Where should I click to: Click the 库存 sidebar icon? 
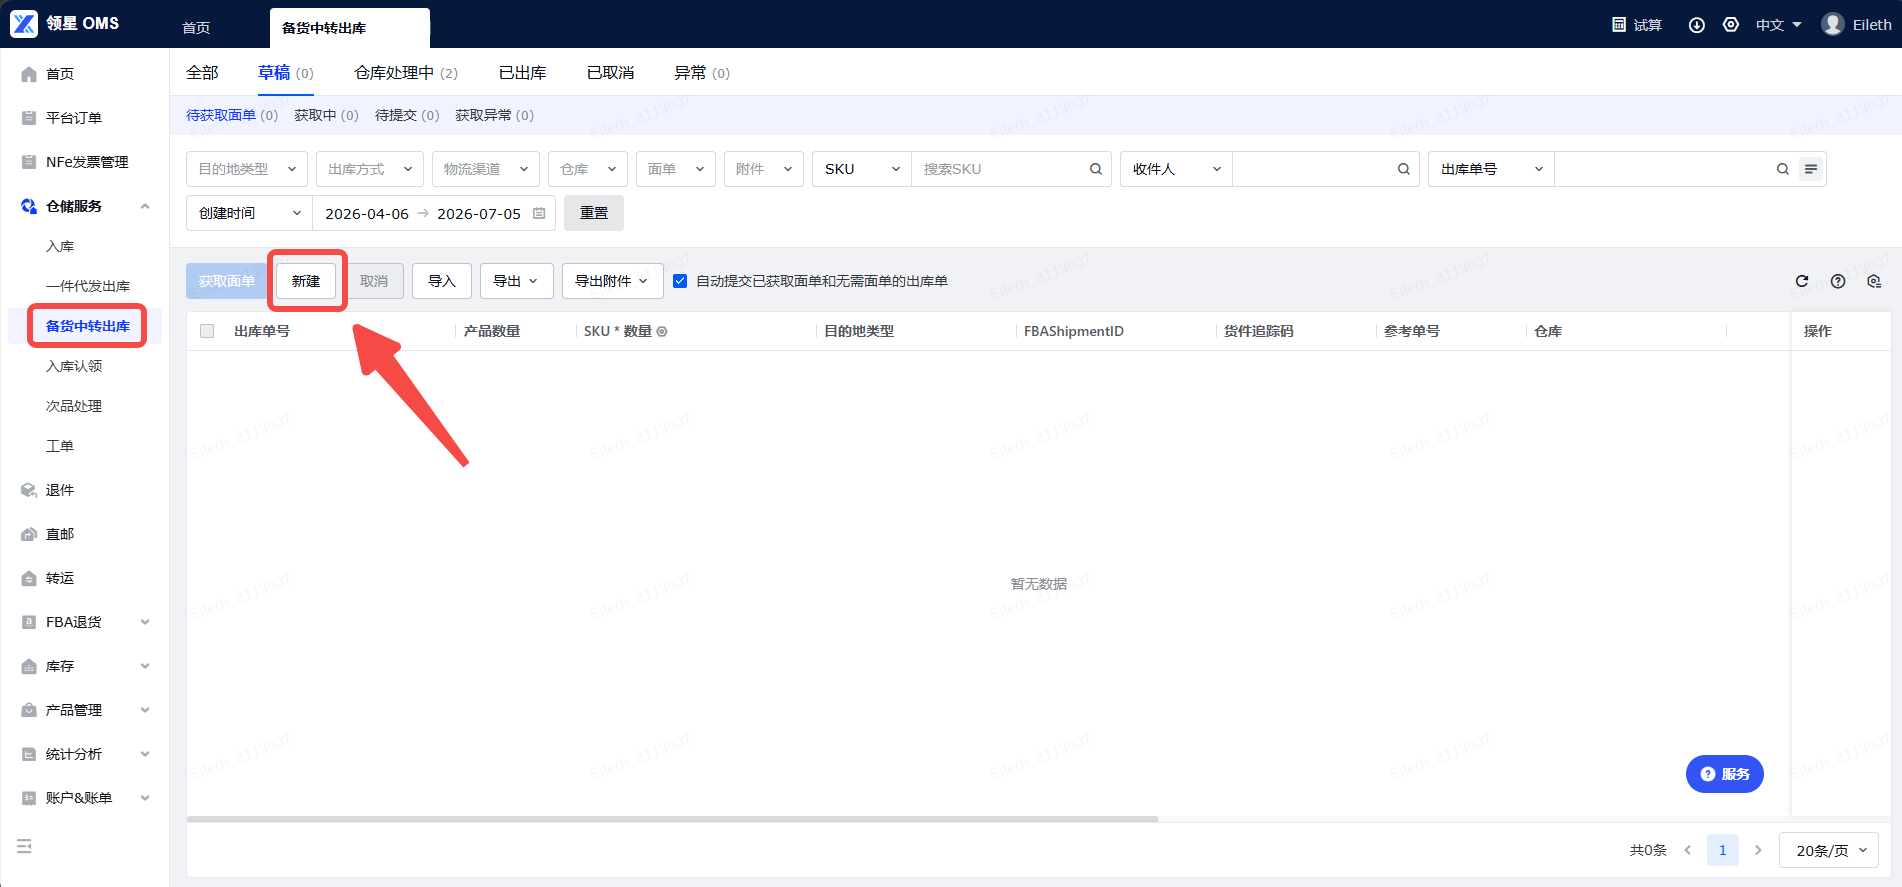(29, 666)
